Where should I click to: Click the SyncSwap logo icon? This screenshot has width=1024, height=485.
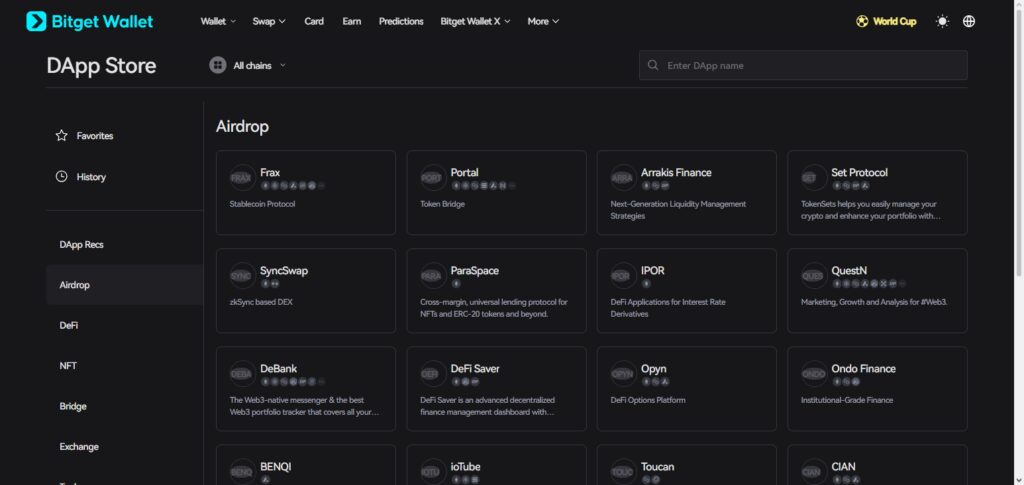click(241, 275)
